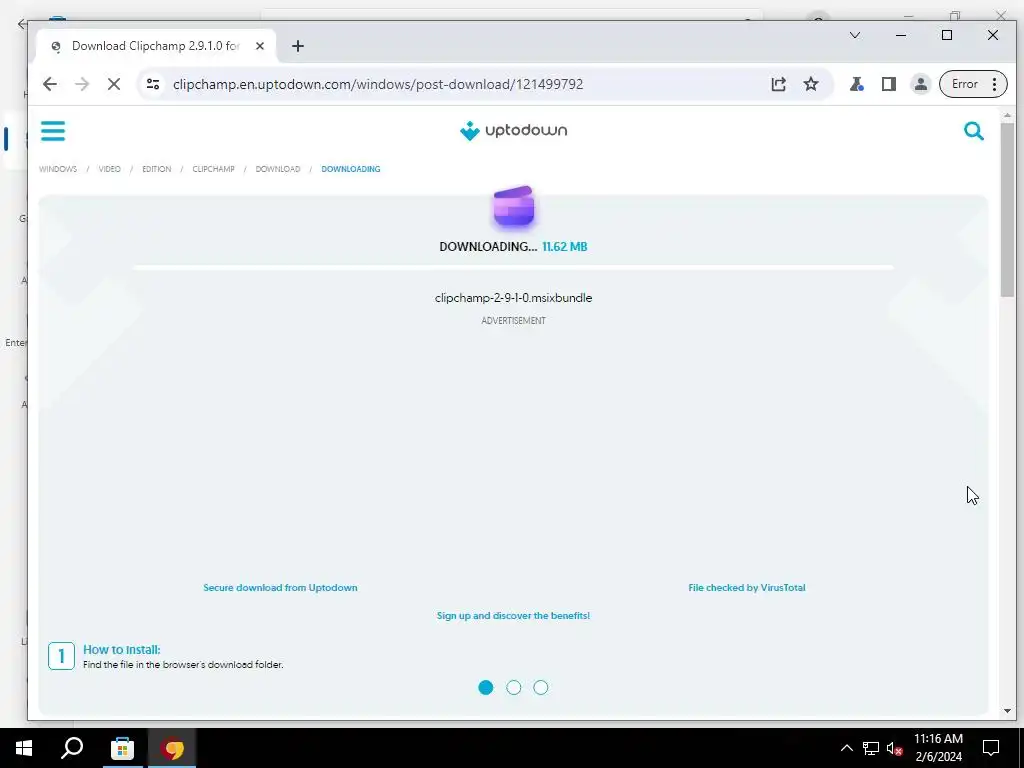Close the Download Clipchamp tab

pyautogui.click(x=260, y=46)
